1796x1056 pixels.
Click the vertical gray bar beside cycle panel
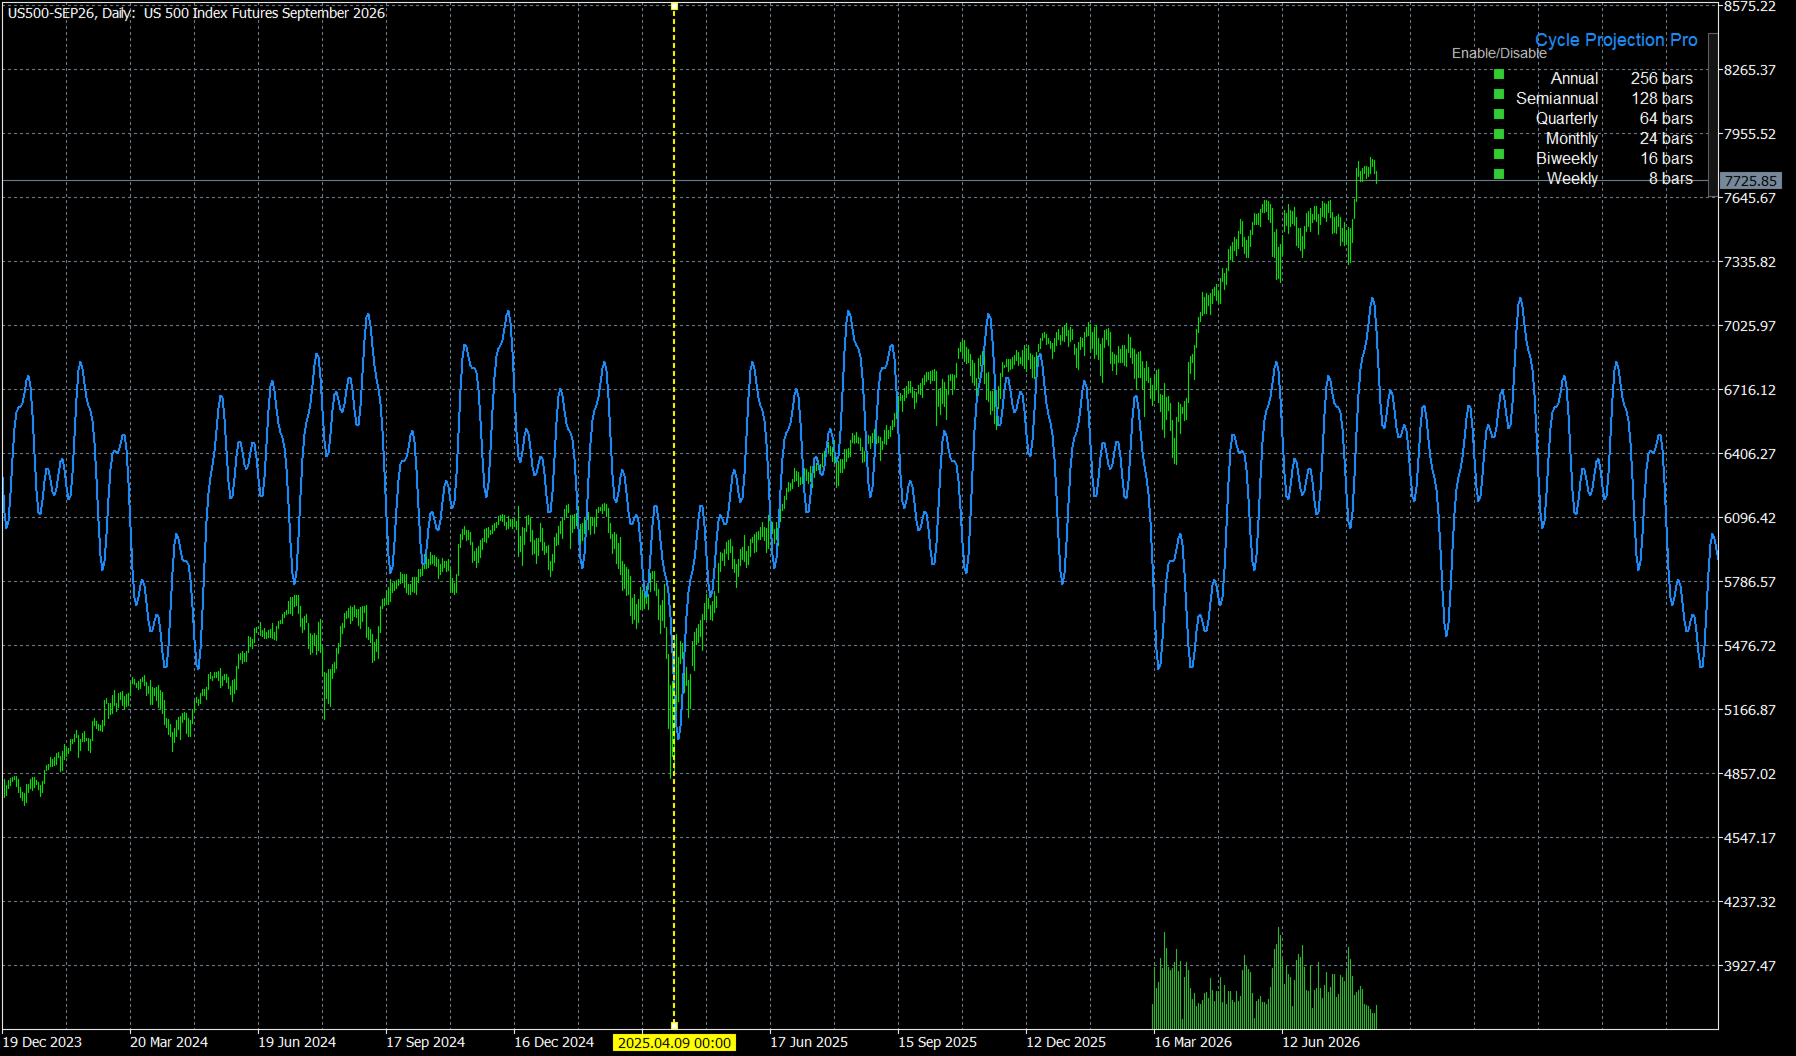1713,113
